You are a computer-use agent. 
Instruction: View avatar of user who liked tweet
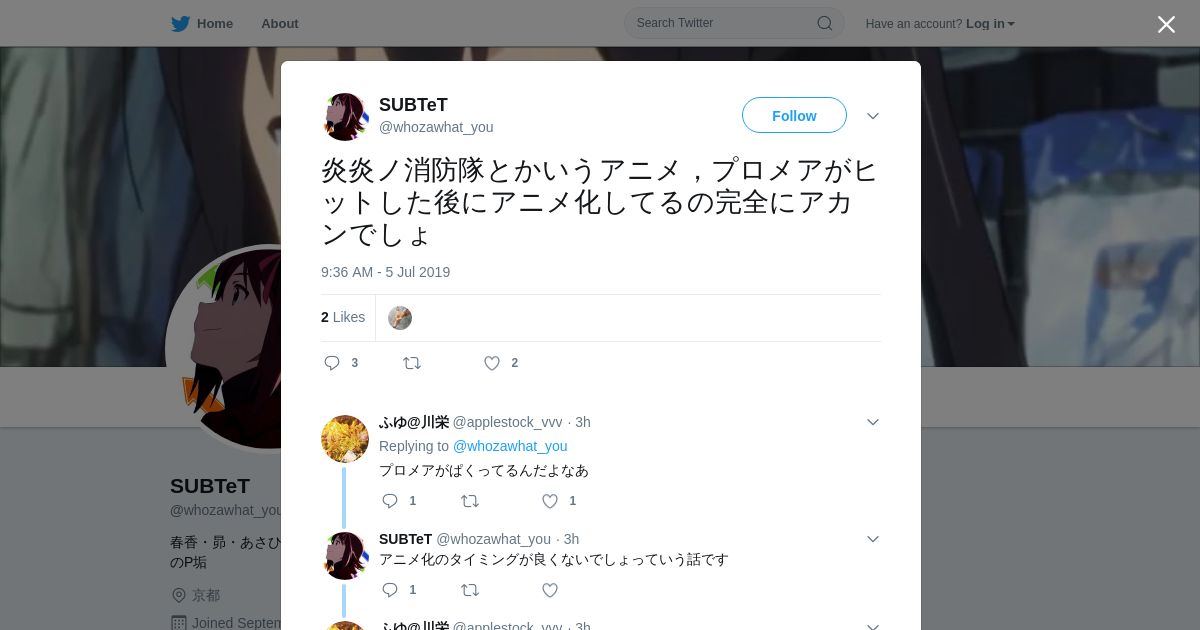point(400,318)
